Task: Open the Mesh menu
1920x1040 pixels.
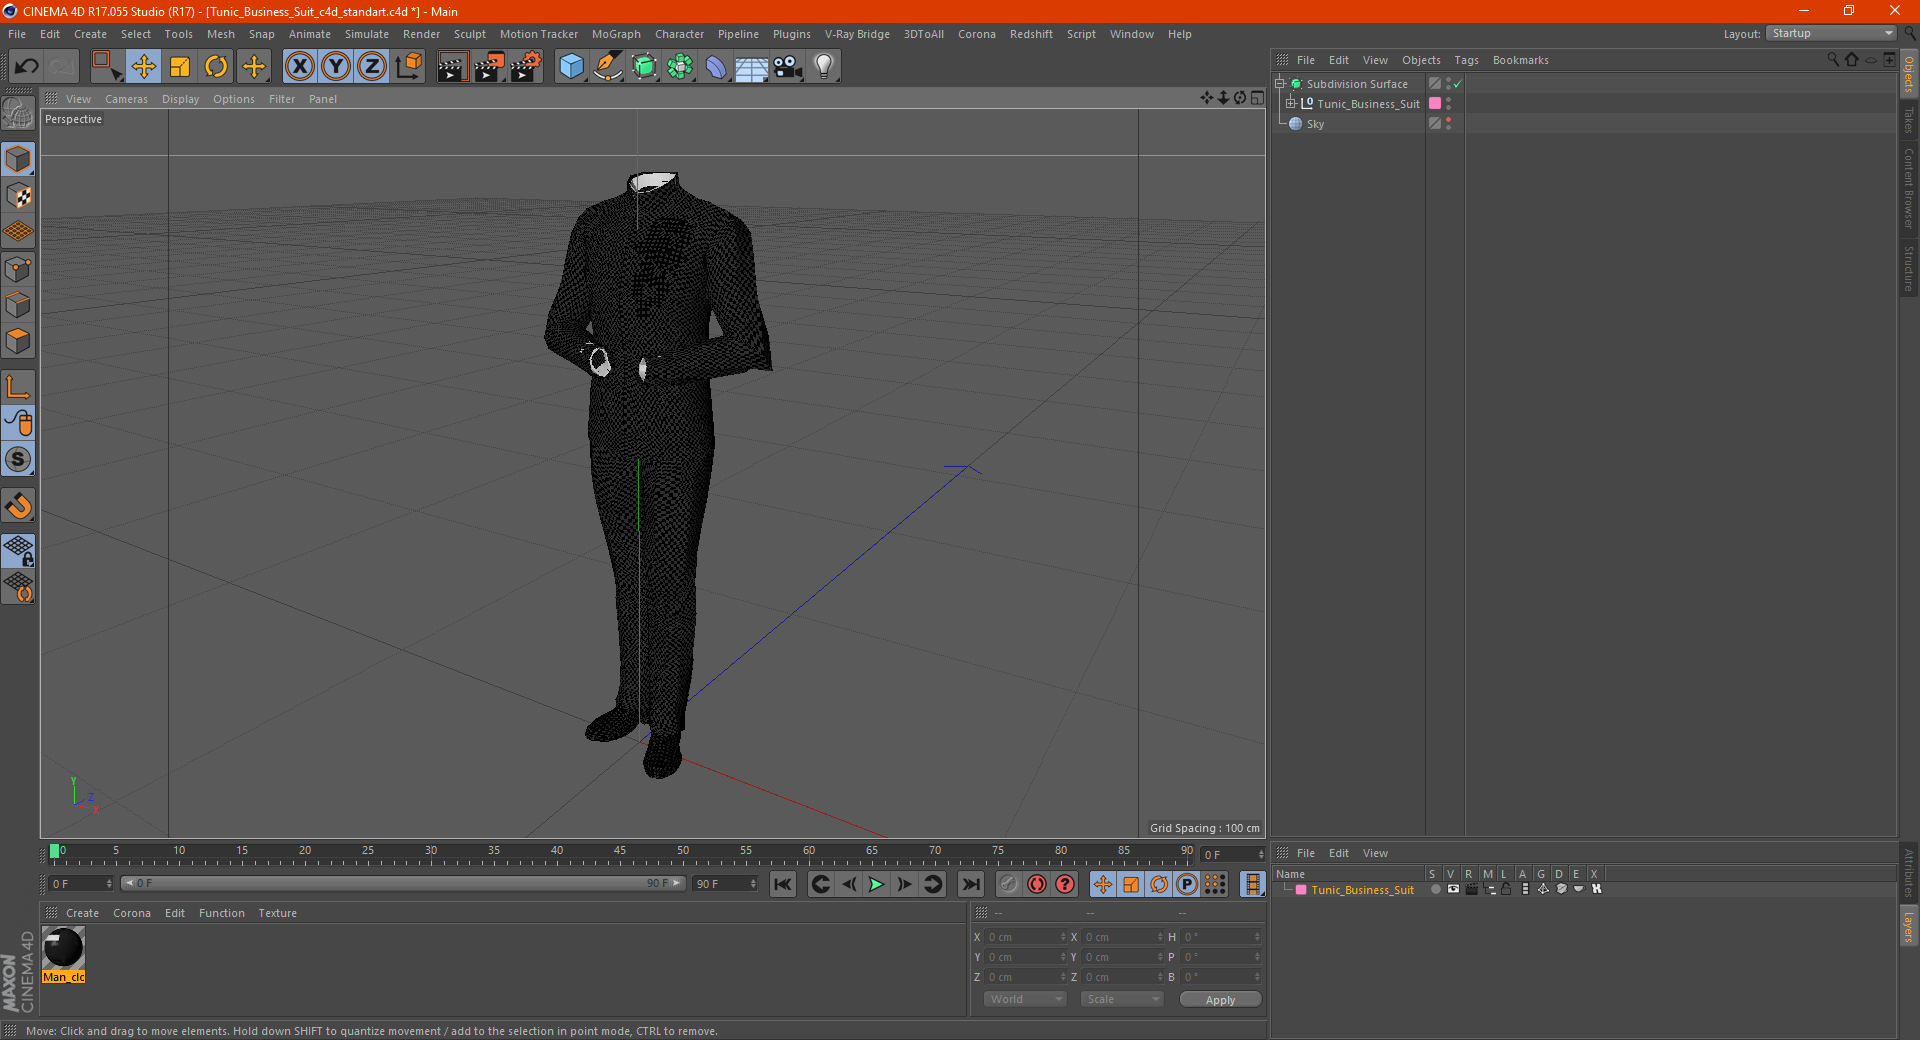Action: pyautogui.click(x=220, y=34)
